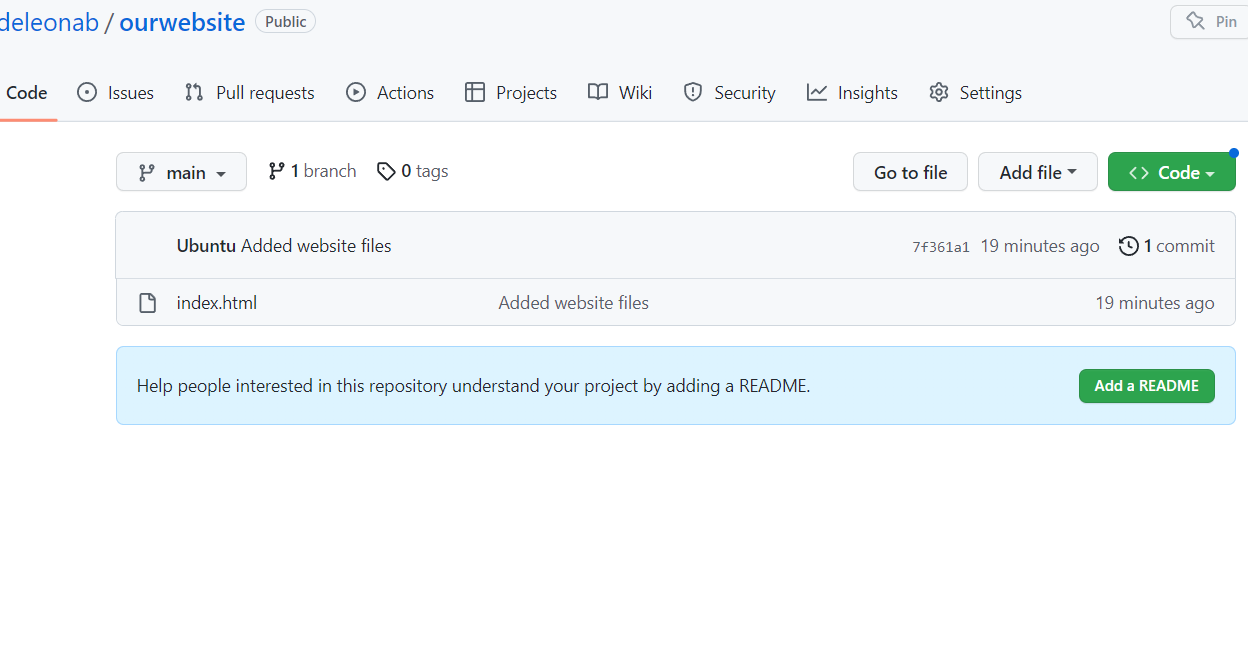
Task: Click the Add a README button
Action: point(1147,386)
